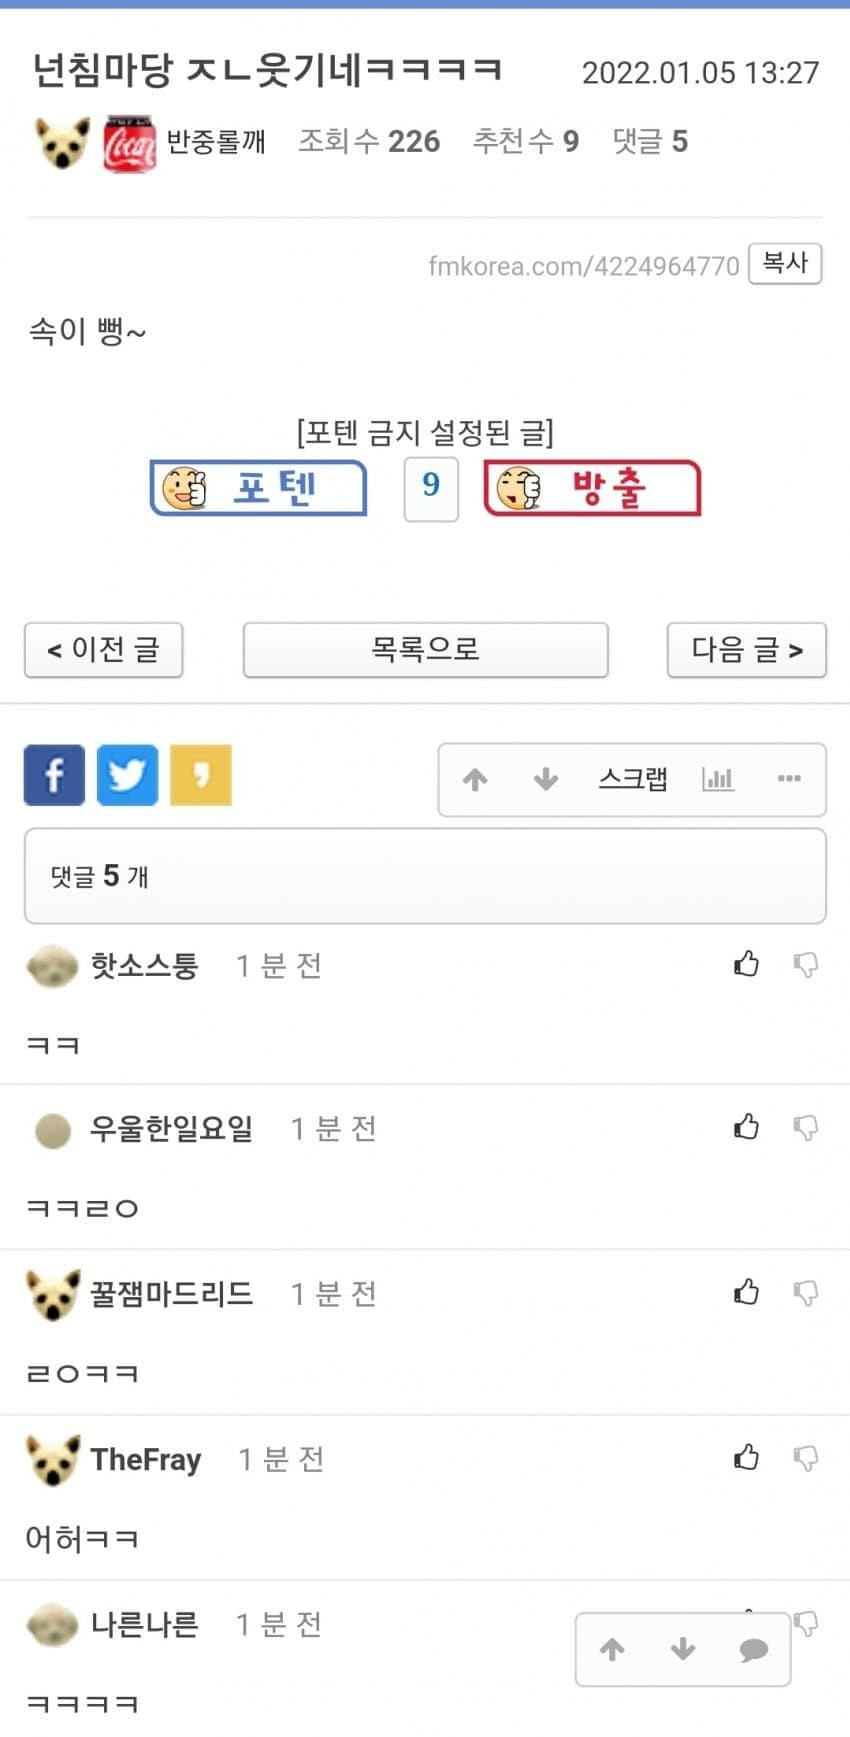Viewport: 850px width, 1737px height.
Task: Copy the post URL with 복사 button
Action: [x=785, y=264]
